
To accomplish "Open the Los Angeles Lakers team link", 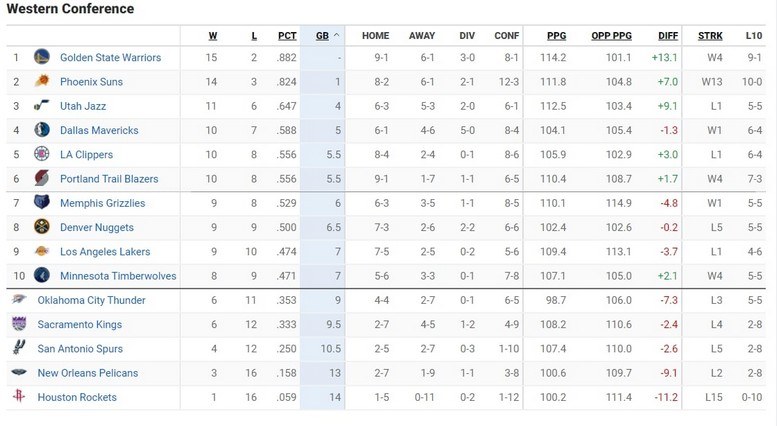I will [105, 252].
